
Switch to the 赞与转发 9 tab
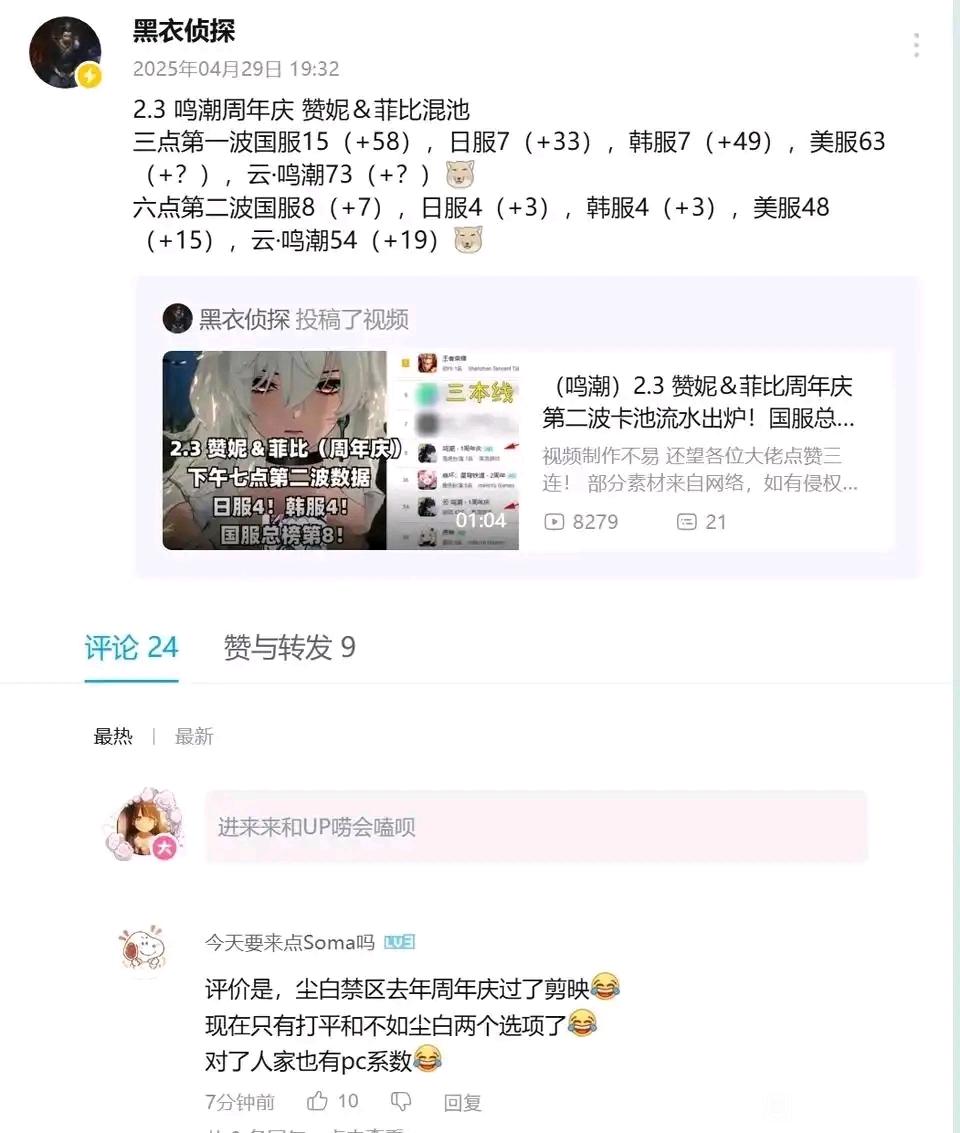click(x=289, y=647)
